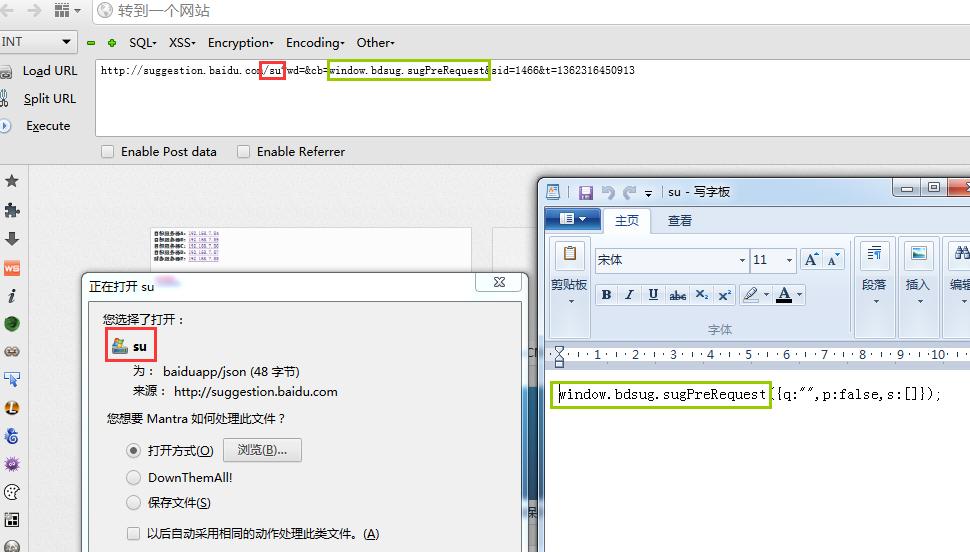Click the orange WS sidebar icon

point(12,268)
